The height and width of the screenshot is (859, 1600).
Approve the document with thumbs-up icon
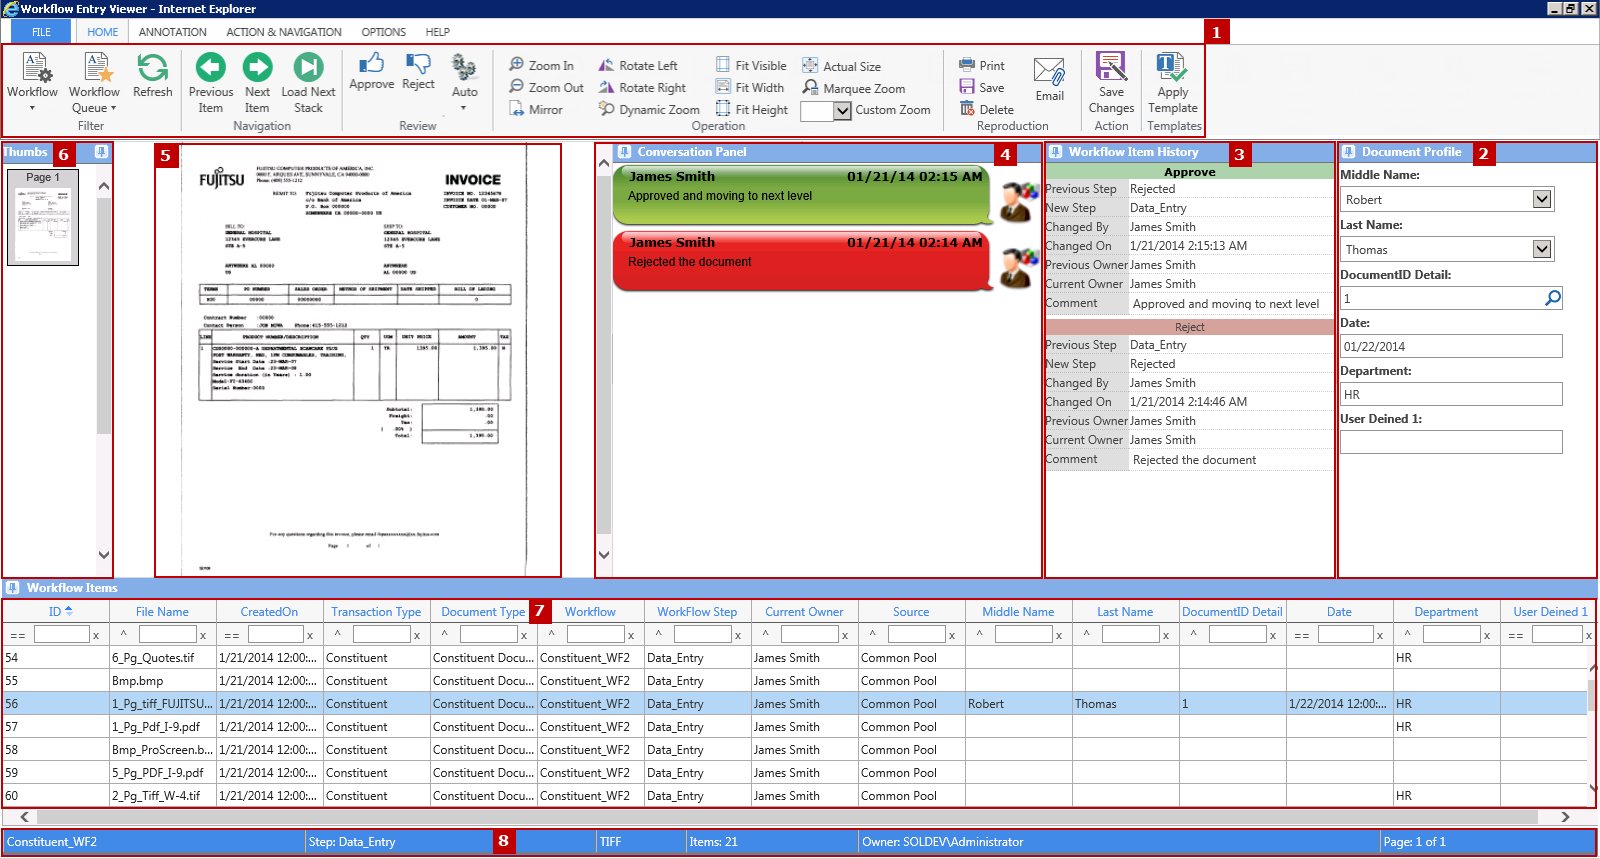coord(371,65)
